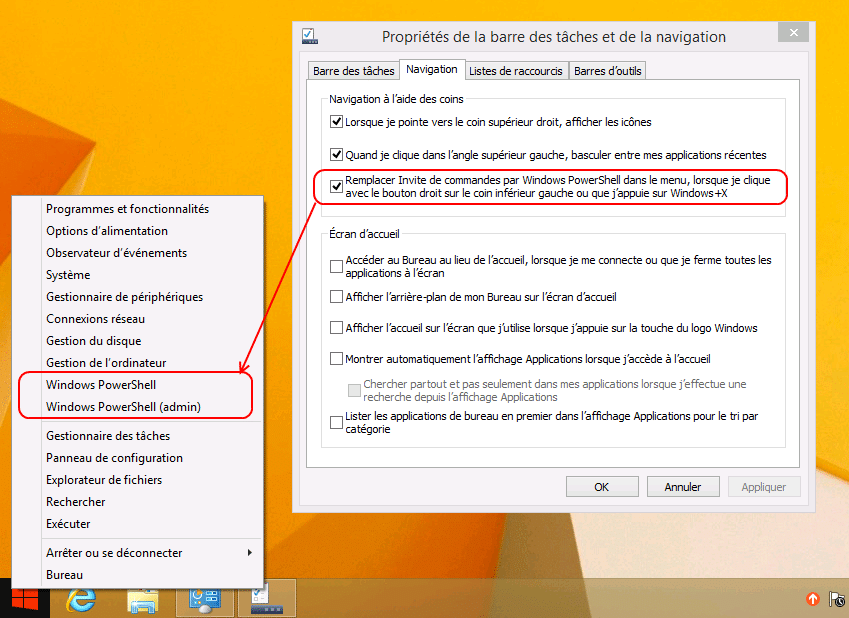Expand Arrêter ou se déconnecter submenu
The image size is (849, 618).
click(138, 553)
